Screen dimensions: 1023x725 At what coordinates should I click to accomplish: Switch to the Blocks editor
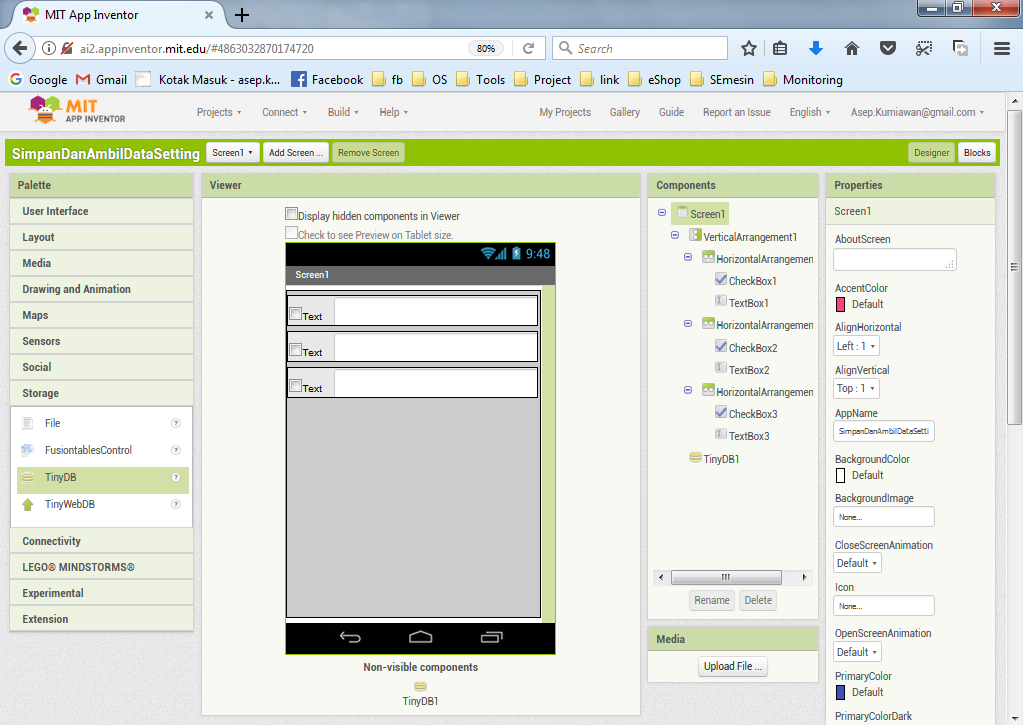click(x=976, y=153)
